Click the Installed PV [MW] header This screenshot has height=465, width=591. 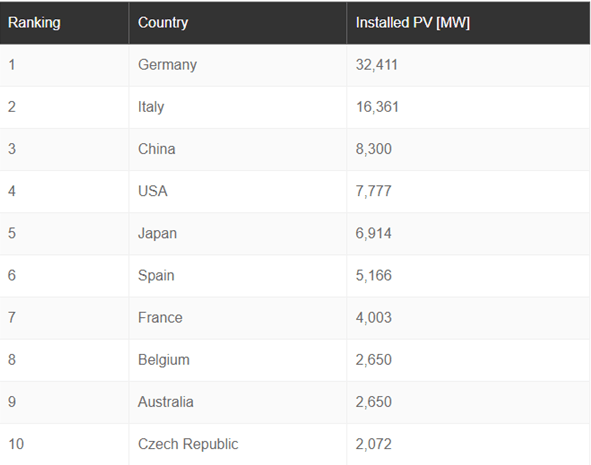468,23
